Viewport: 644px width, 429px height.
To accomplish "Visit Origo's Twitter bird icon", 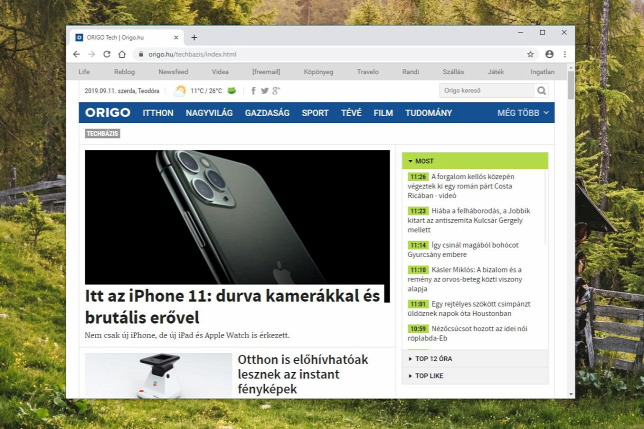I will point(264,91).
